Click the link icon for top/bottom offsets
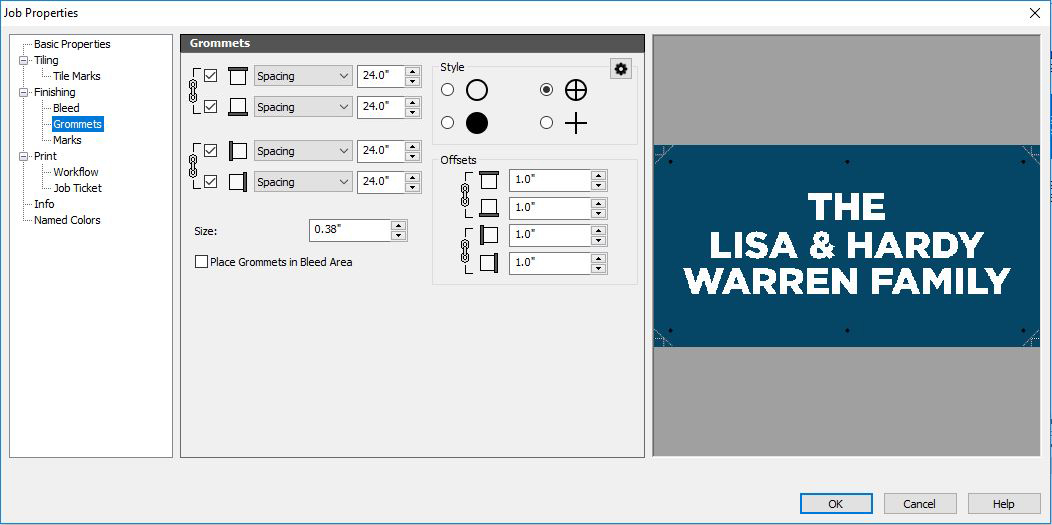Image resolution: width=1052 pixels, height=525 pixels. click(465, 194)
